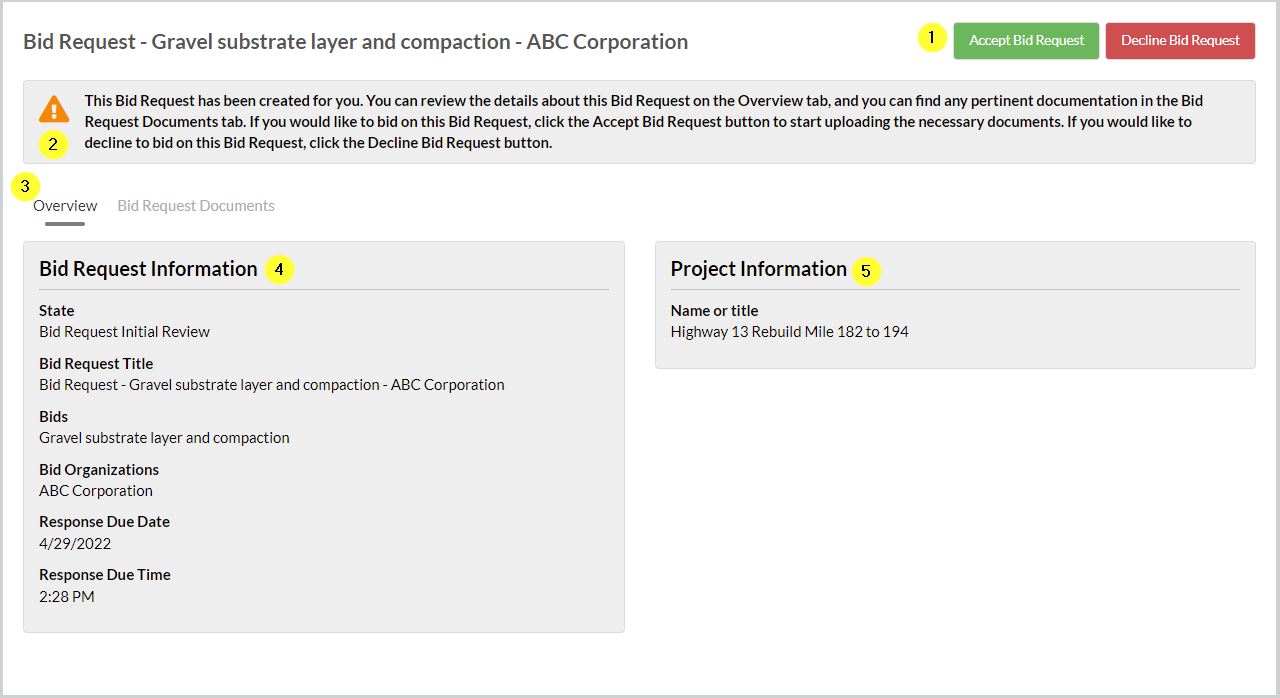Click the warning alert triangle icon

point(55,109)
